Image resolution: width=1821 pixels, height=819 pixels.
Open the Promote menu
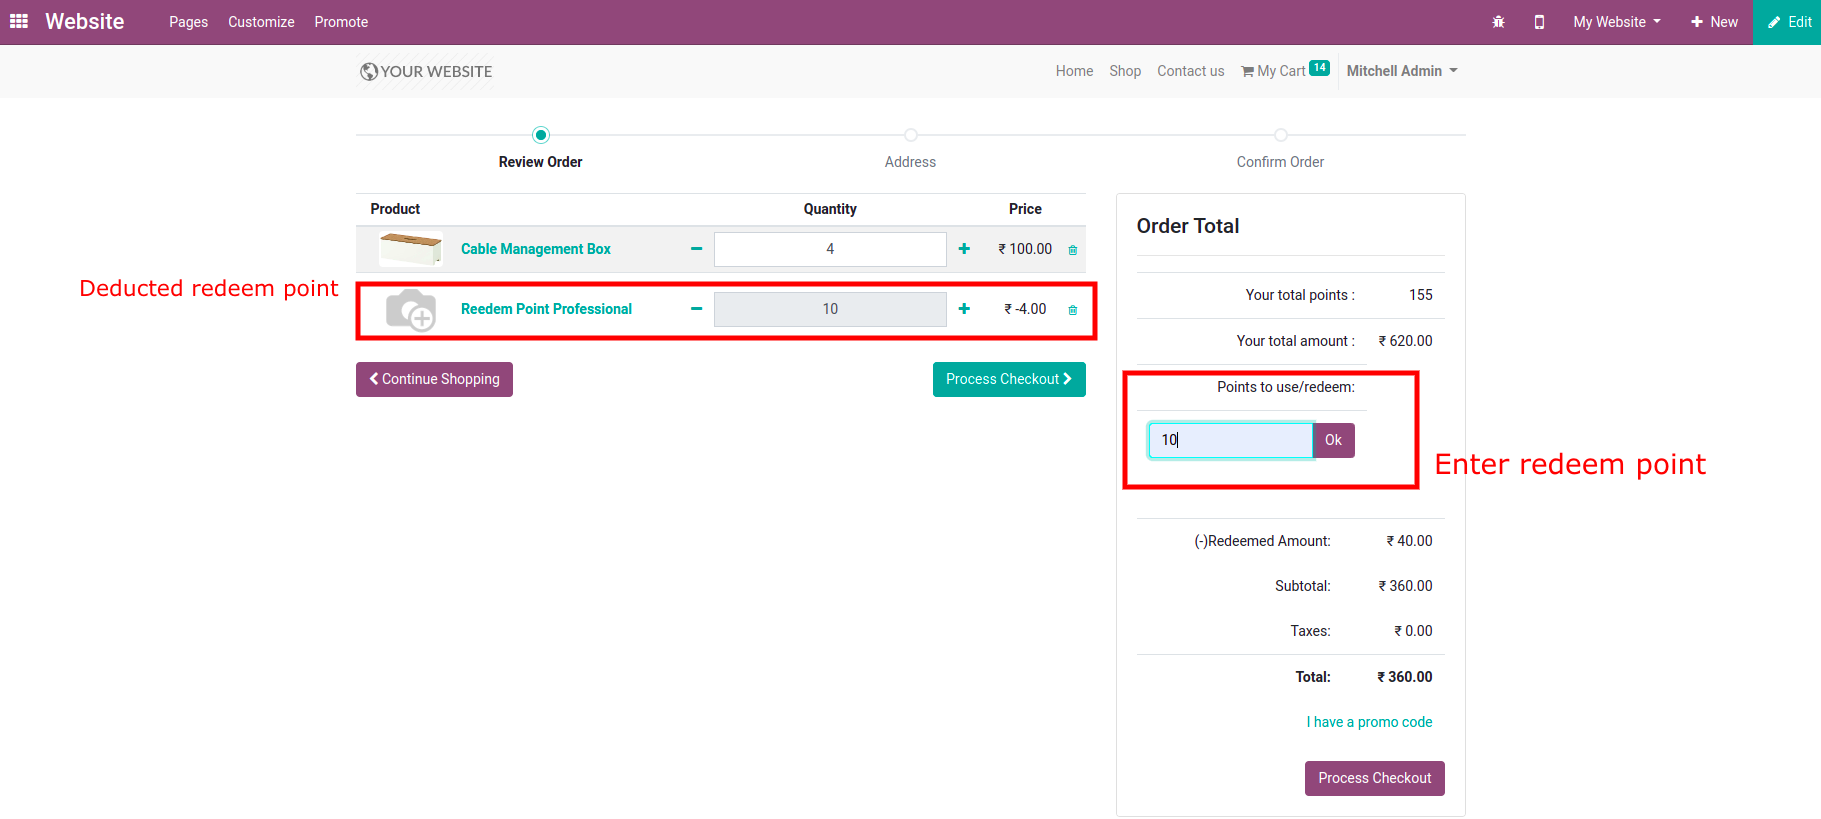coord(341,22)
